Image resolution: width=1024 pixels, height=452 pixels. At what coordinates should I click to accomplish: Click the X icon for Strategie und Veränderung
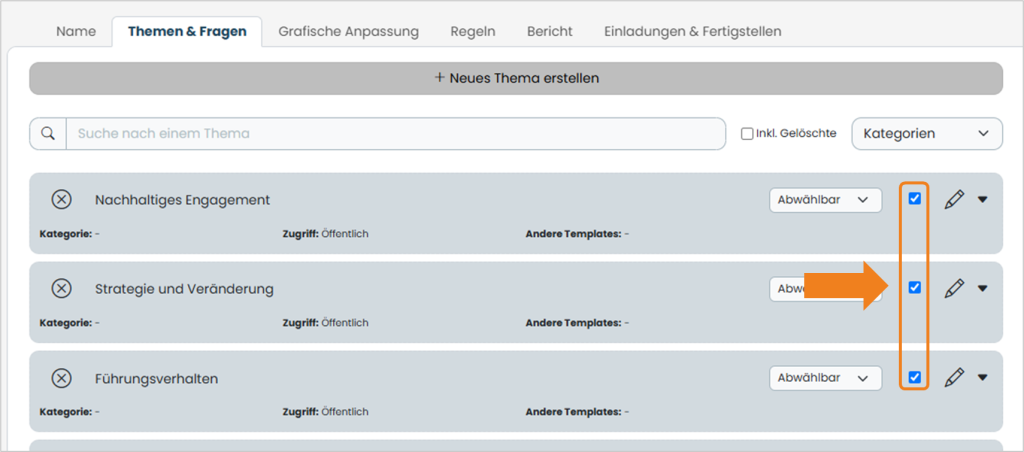(61, 288)
